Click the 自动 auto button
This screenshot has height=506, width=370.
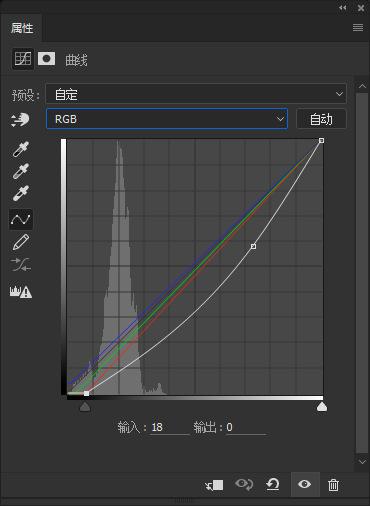[x=321, y=119]
